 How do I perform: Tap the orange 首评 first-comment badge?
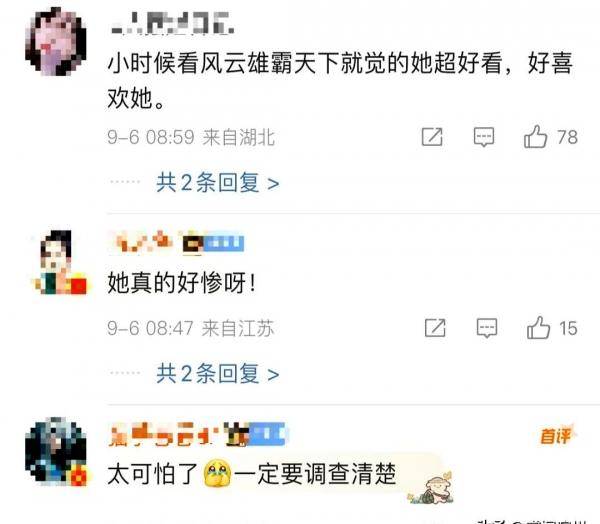(557, 435)
